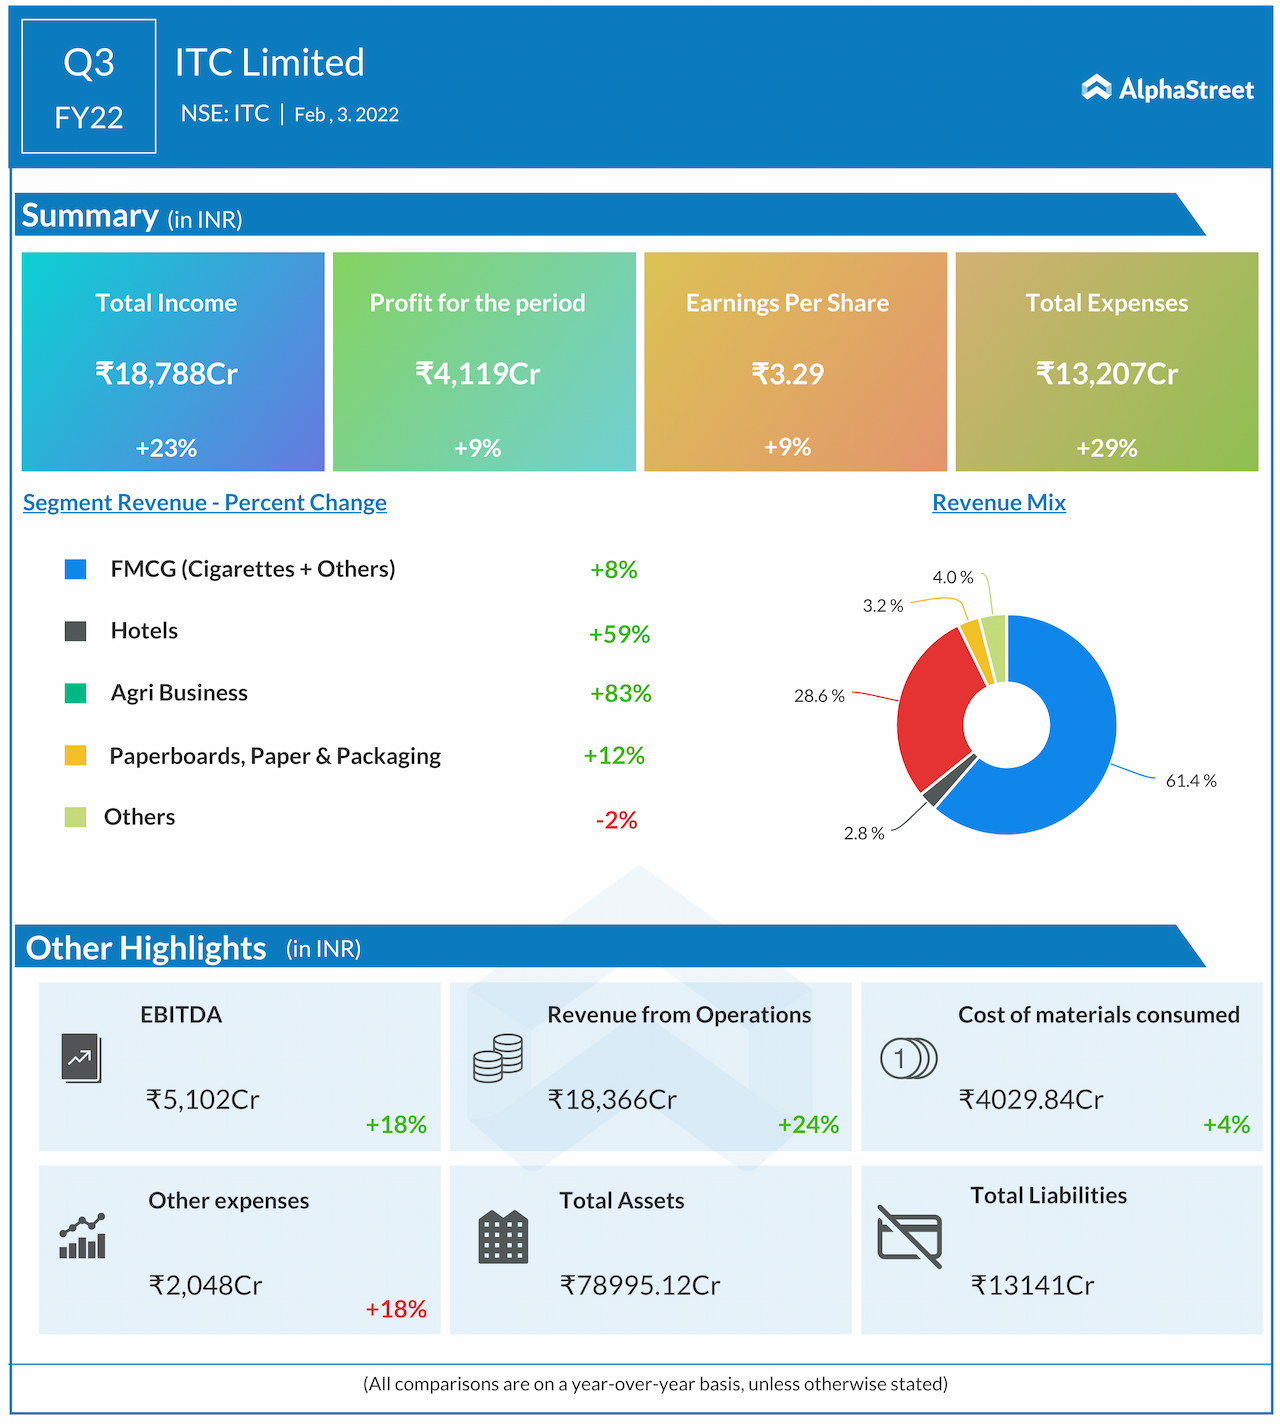Click the Q3 FY22 quarter box
The image size is (1280, 1428).
89,87
